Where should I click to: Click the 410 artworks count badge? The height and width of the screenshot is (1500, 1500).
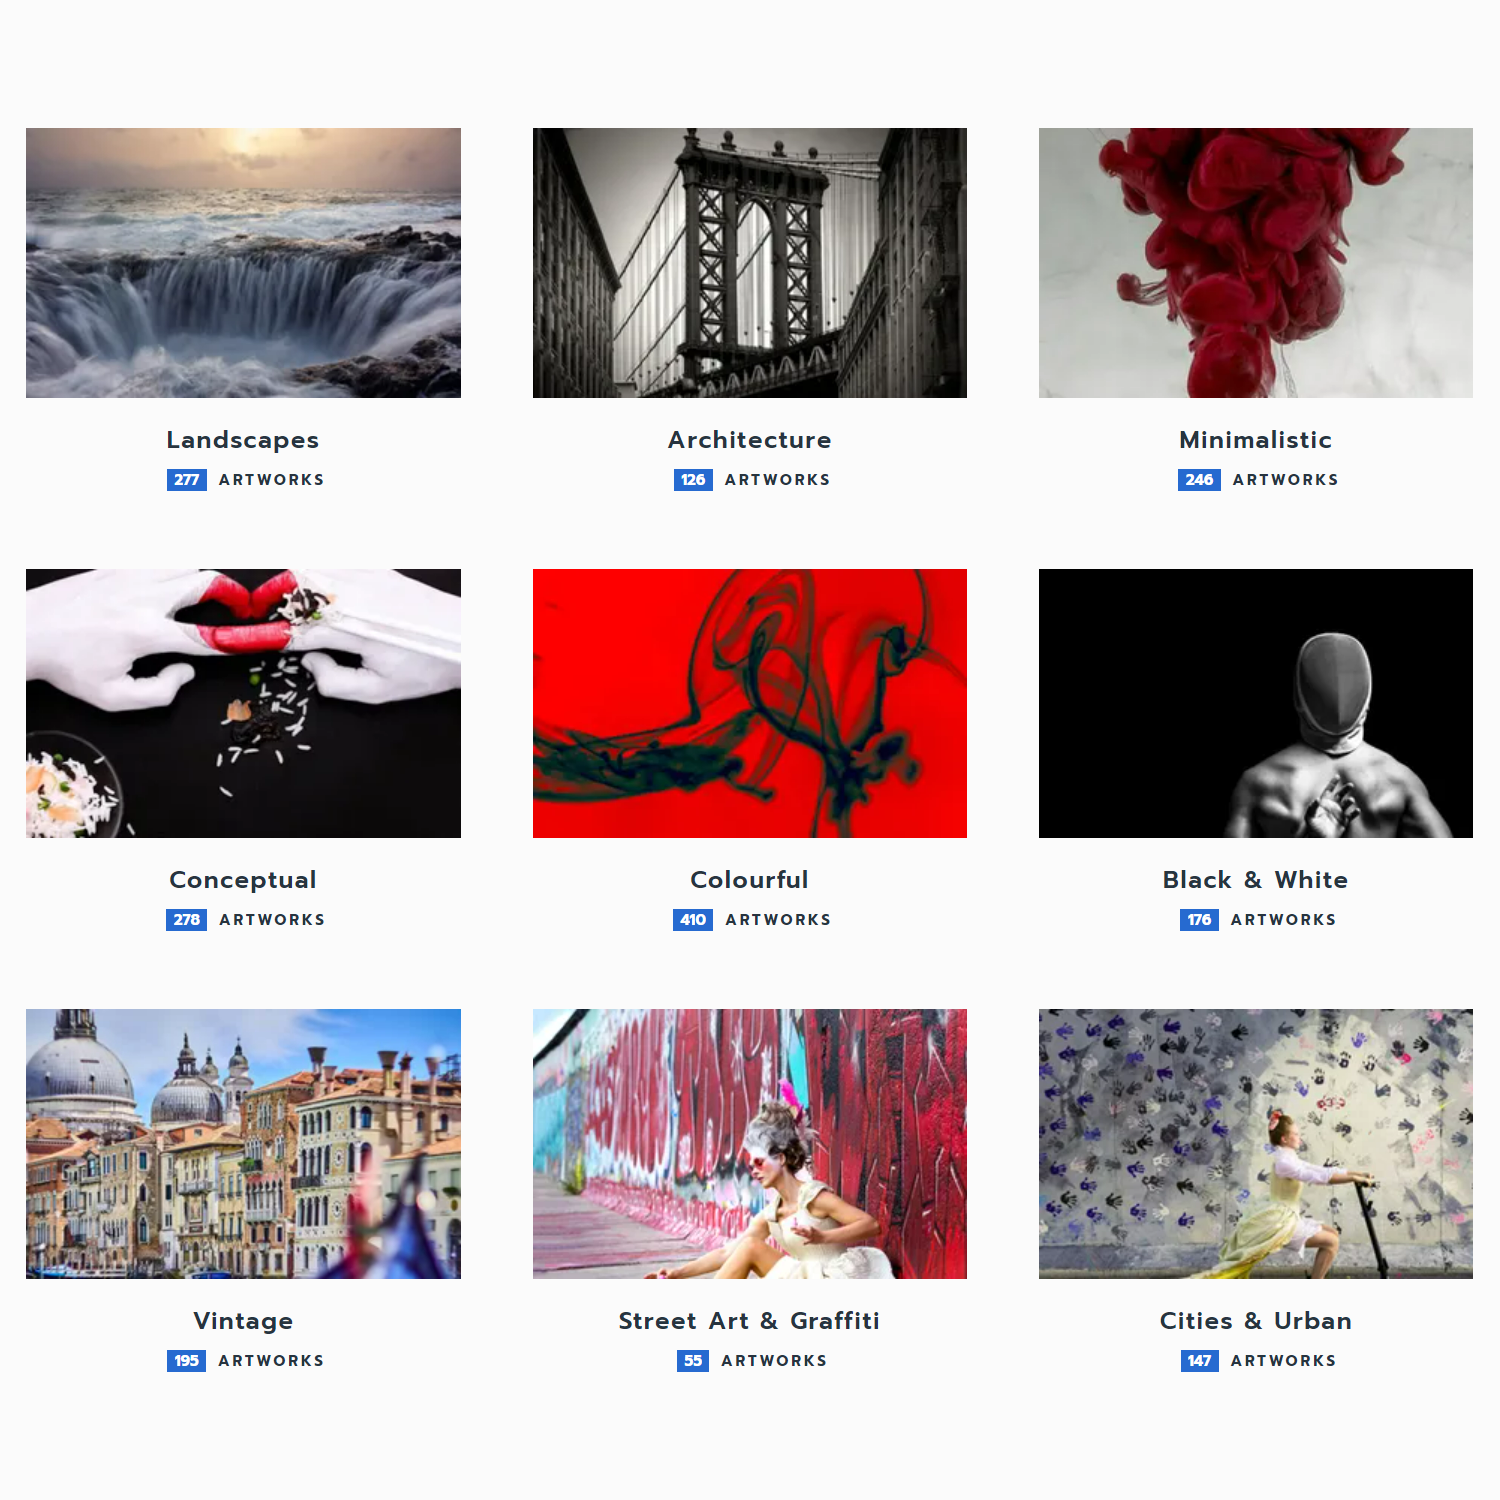point(693,920)
